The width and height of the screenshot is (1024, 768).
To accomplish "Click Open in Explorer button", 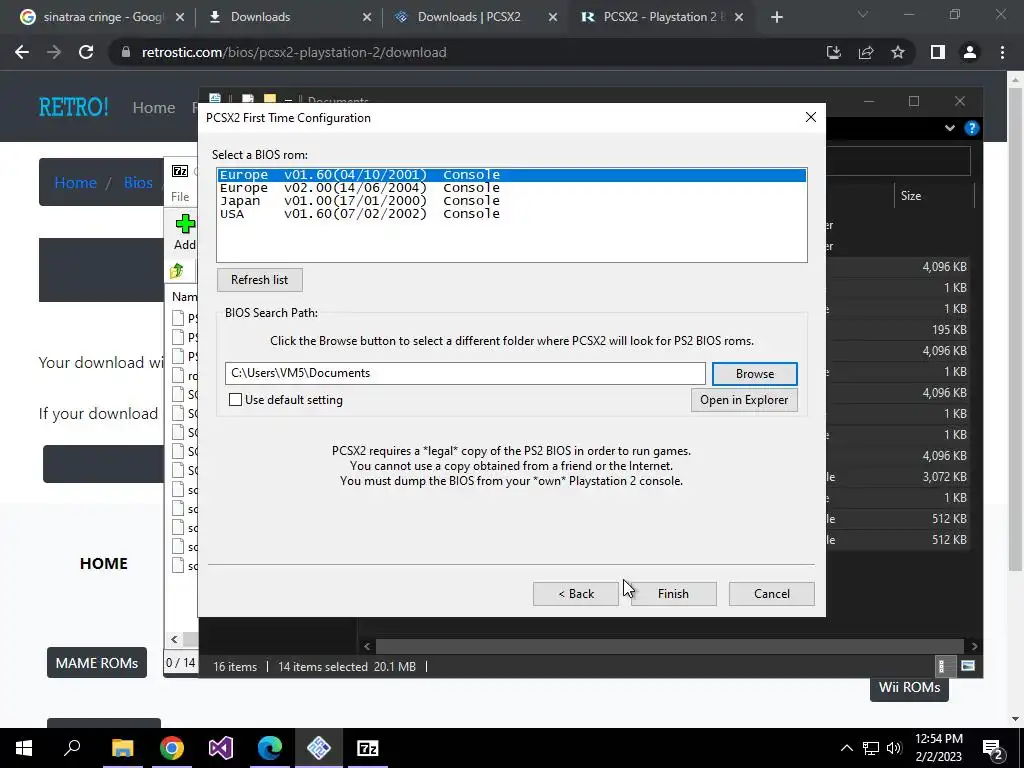I will 744,400.
